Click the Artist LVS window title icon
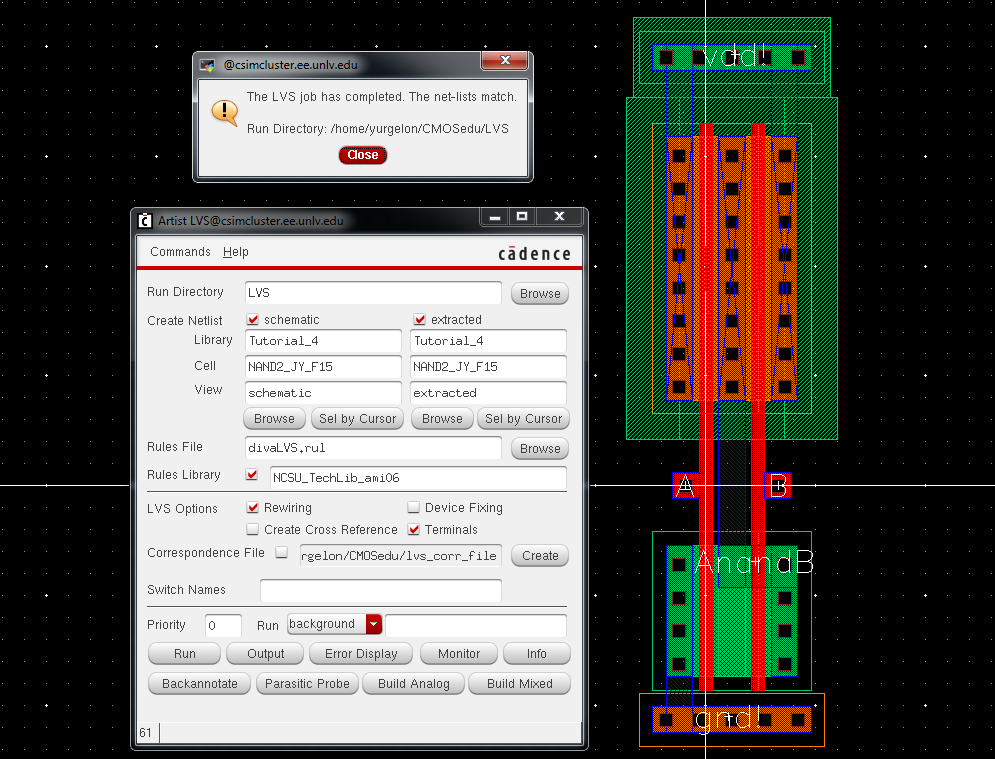The height and width of the screenshot is (759, 995). (x=145, y=221)
